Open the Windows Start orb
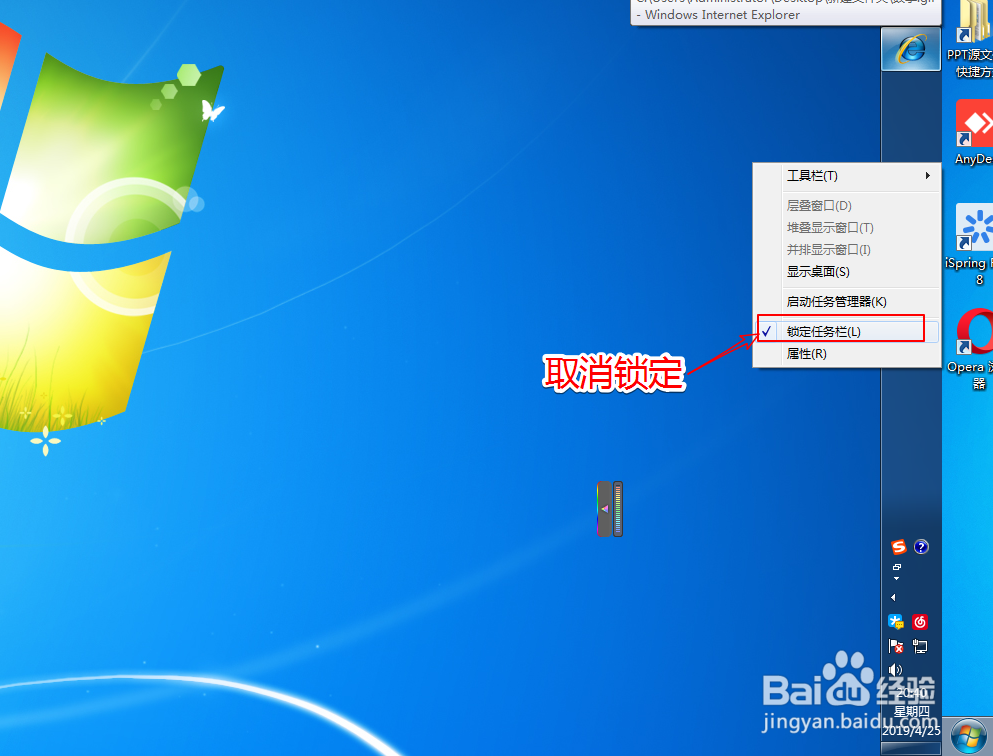 [x=968, y=737]
